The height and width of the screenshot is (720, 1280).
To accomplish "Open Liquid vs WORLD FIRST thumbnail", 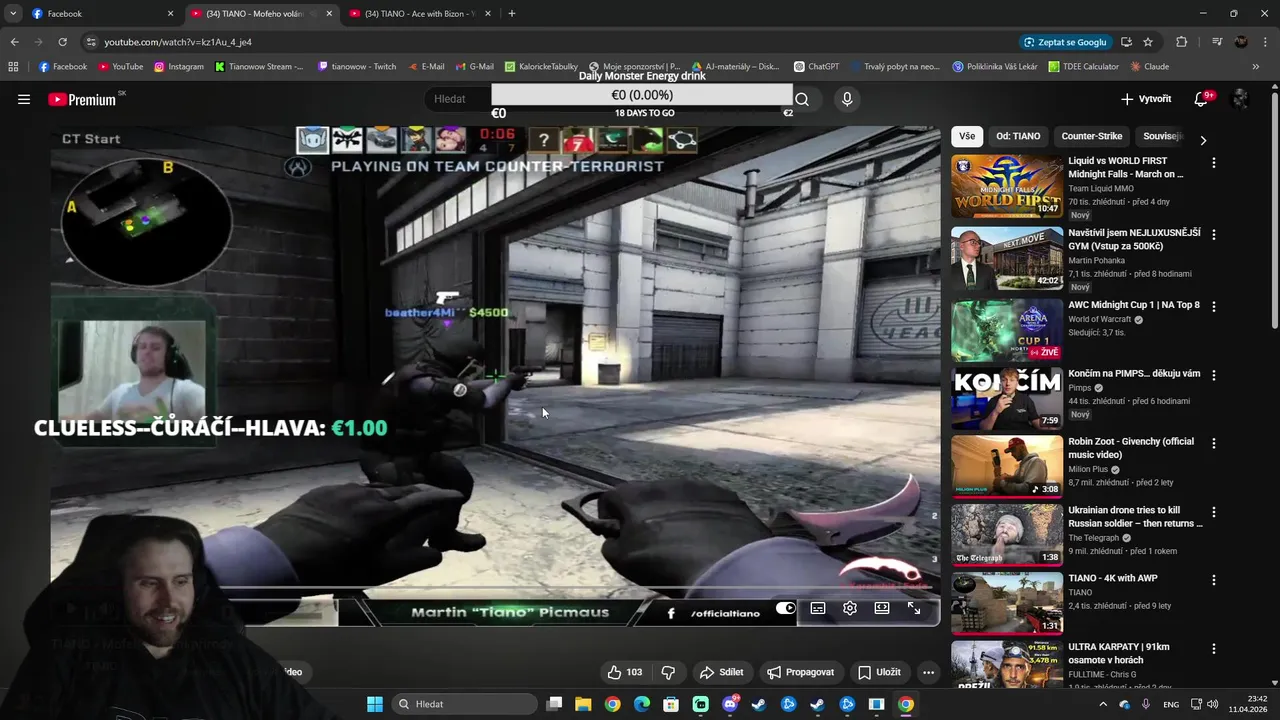I will click(x=1007, y=186).
